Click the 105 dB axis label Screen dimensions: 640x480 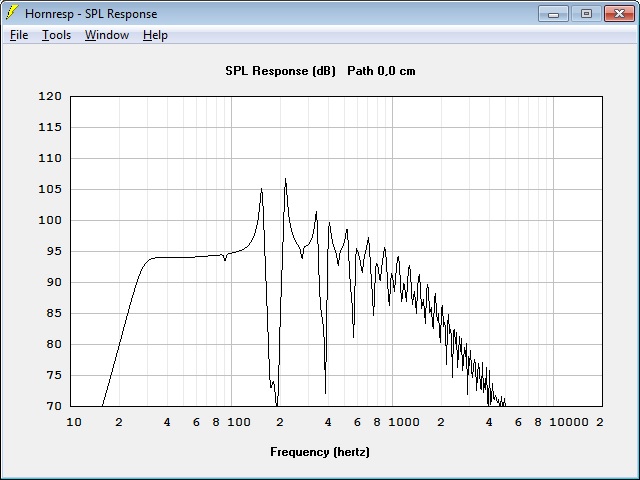(x=50, y=189)
